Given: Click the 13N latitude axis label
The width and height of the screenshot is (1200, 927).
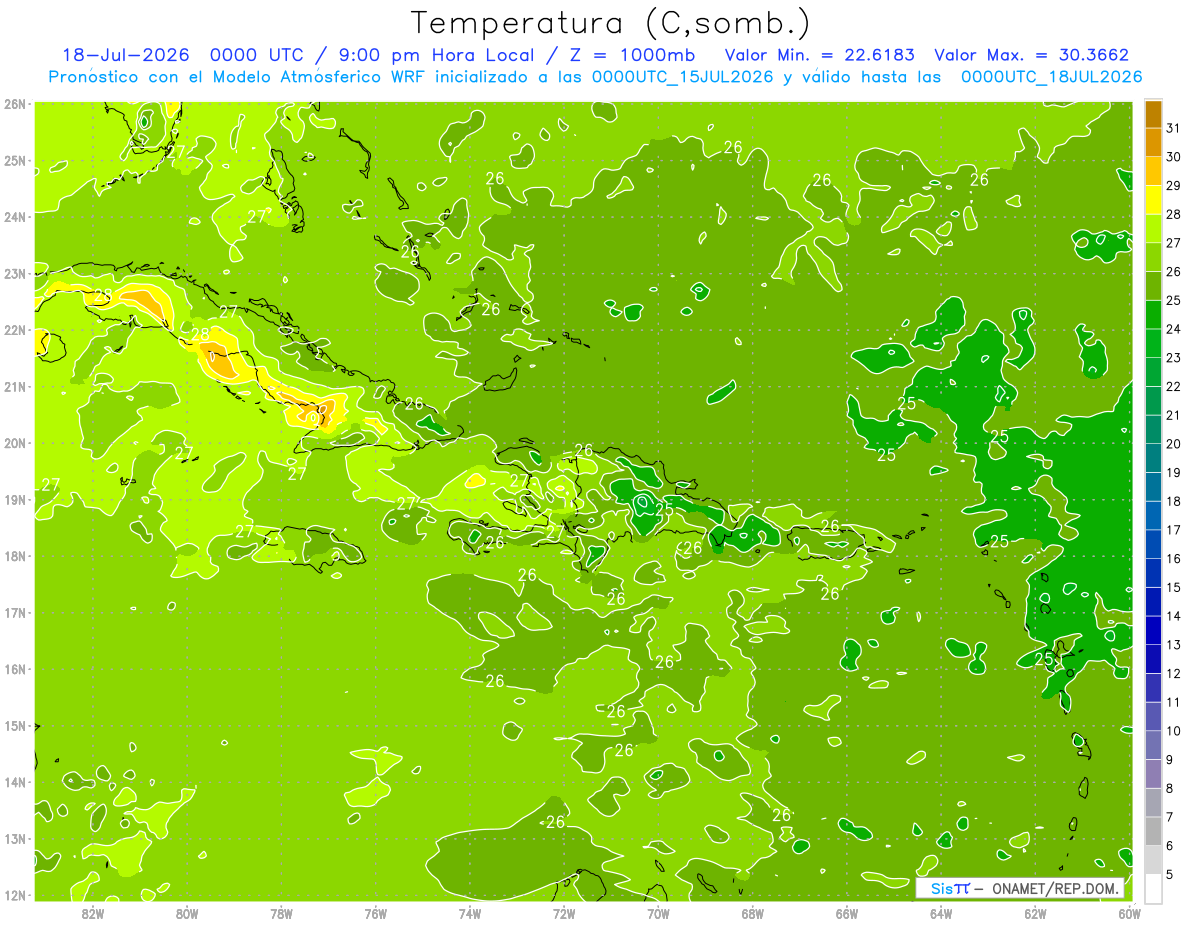Looking at the screenshot, I should (x=15, y=839).
